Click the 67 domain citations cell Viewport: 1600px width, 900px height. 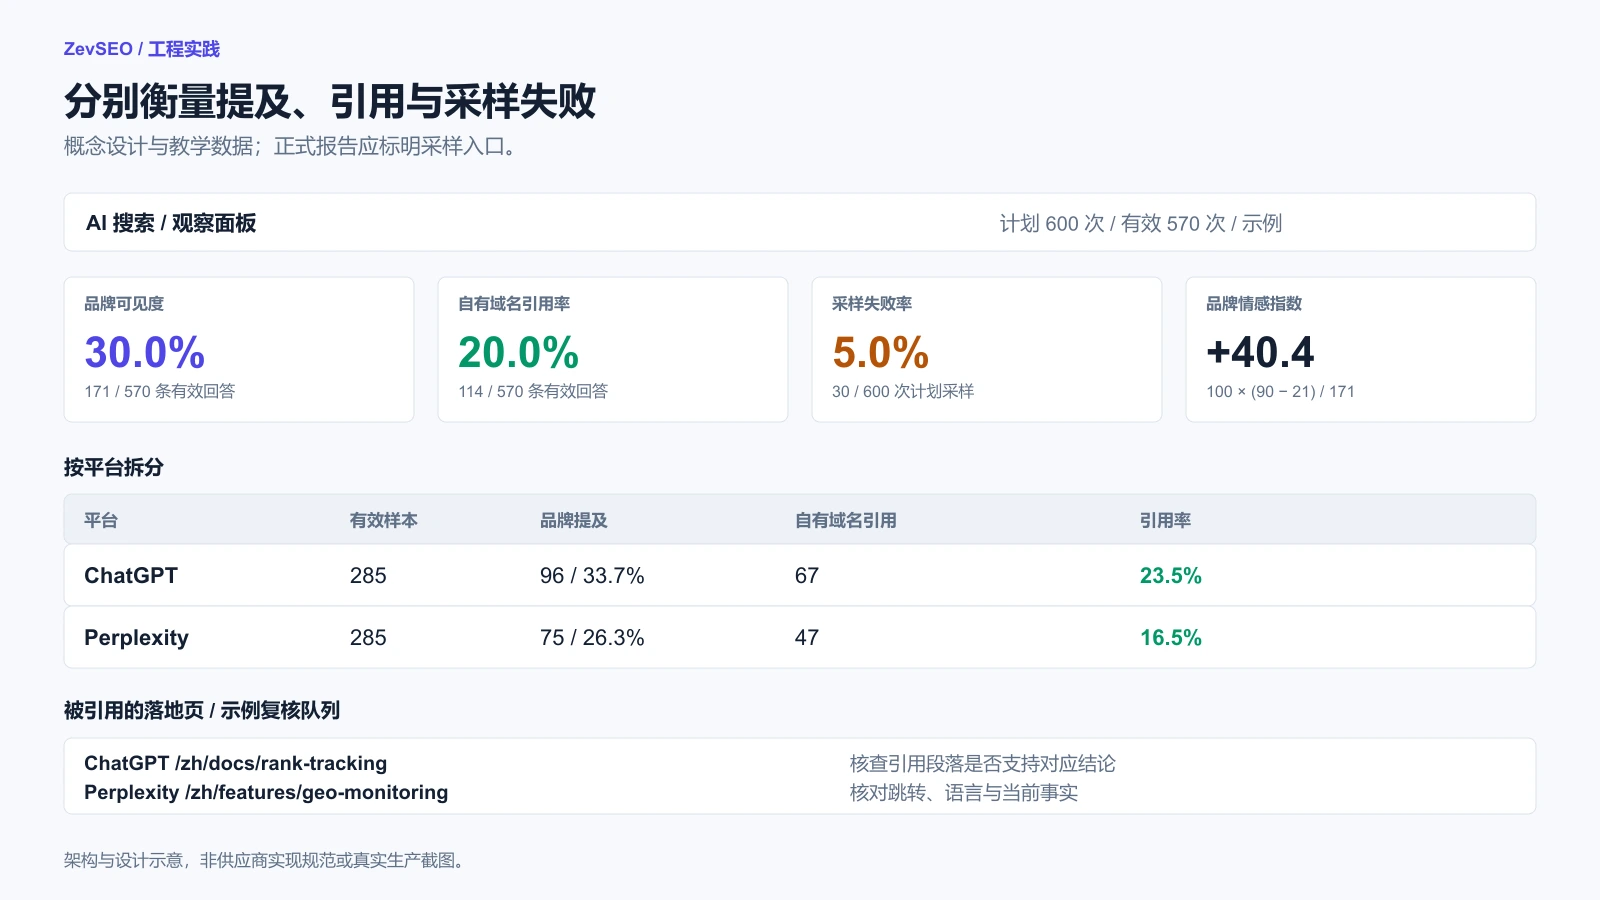[807, 575]
